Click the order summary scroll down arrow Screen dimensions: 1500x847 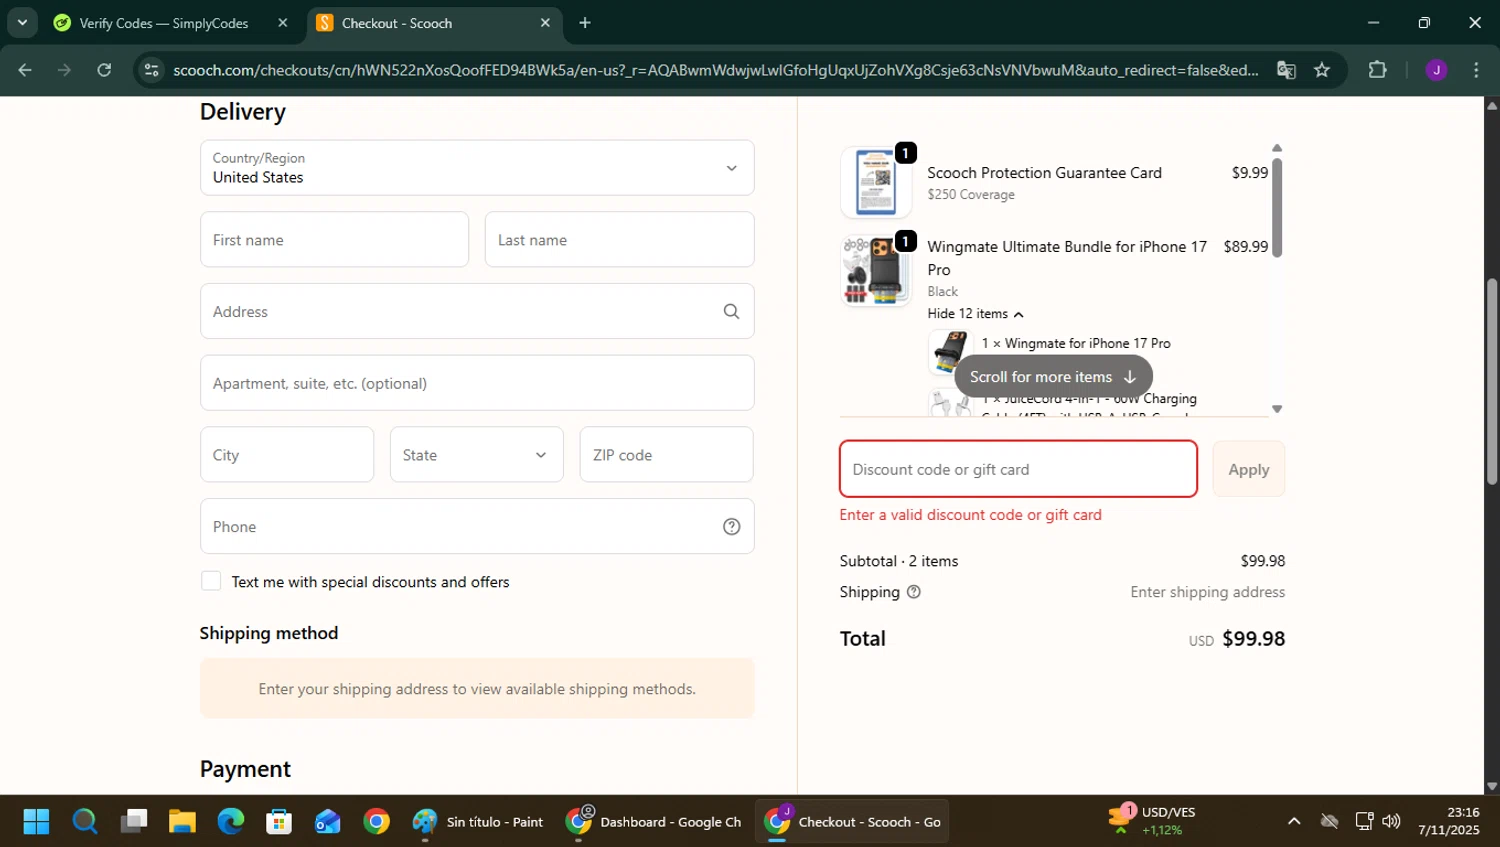1276,409
